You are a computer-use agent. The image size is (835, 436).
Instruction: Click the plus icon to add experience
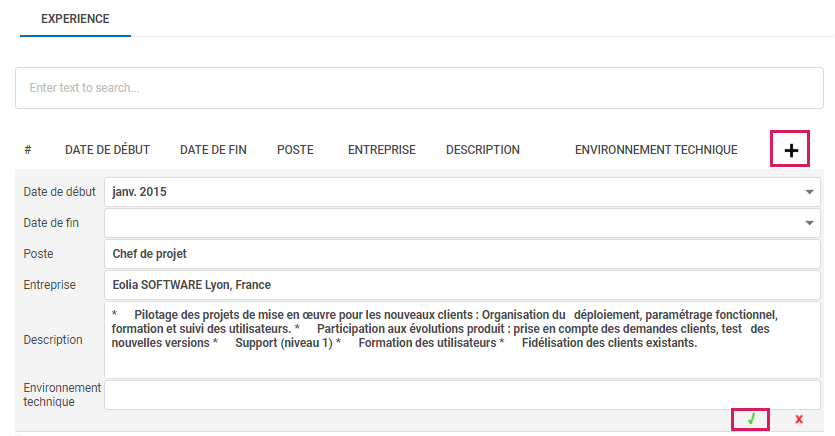tap(790, 150)
